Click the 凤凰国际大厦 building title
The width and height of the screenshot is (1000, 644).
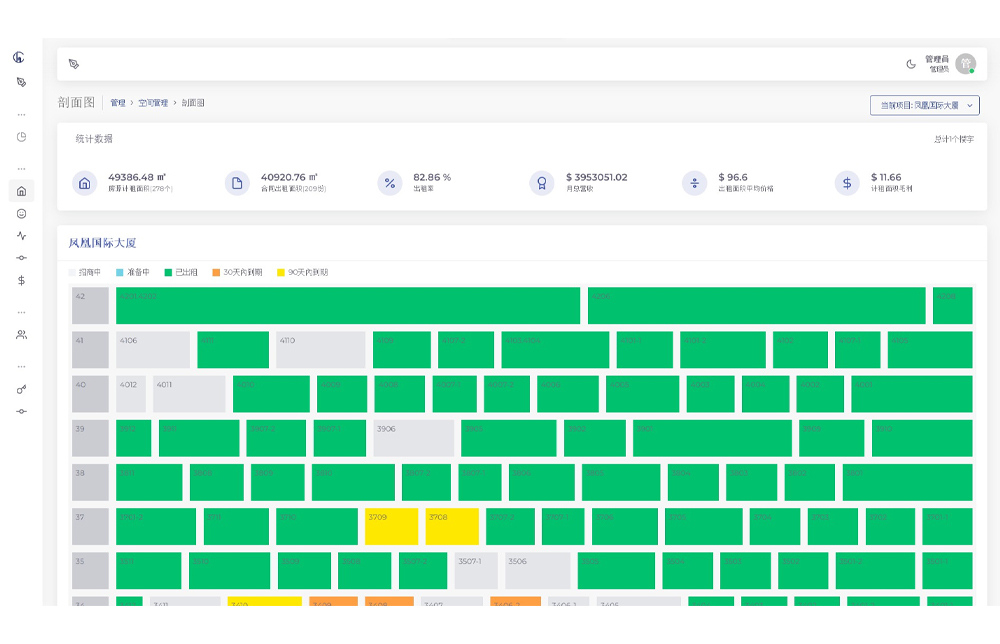[102, 243]
